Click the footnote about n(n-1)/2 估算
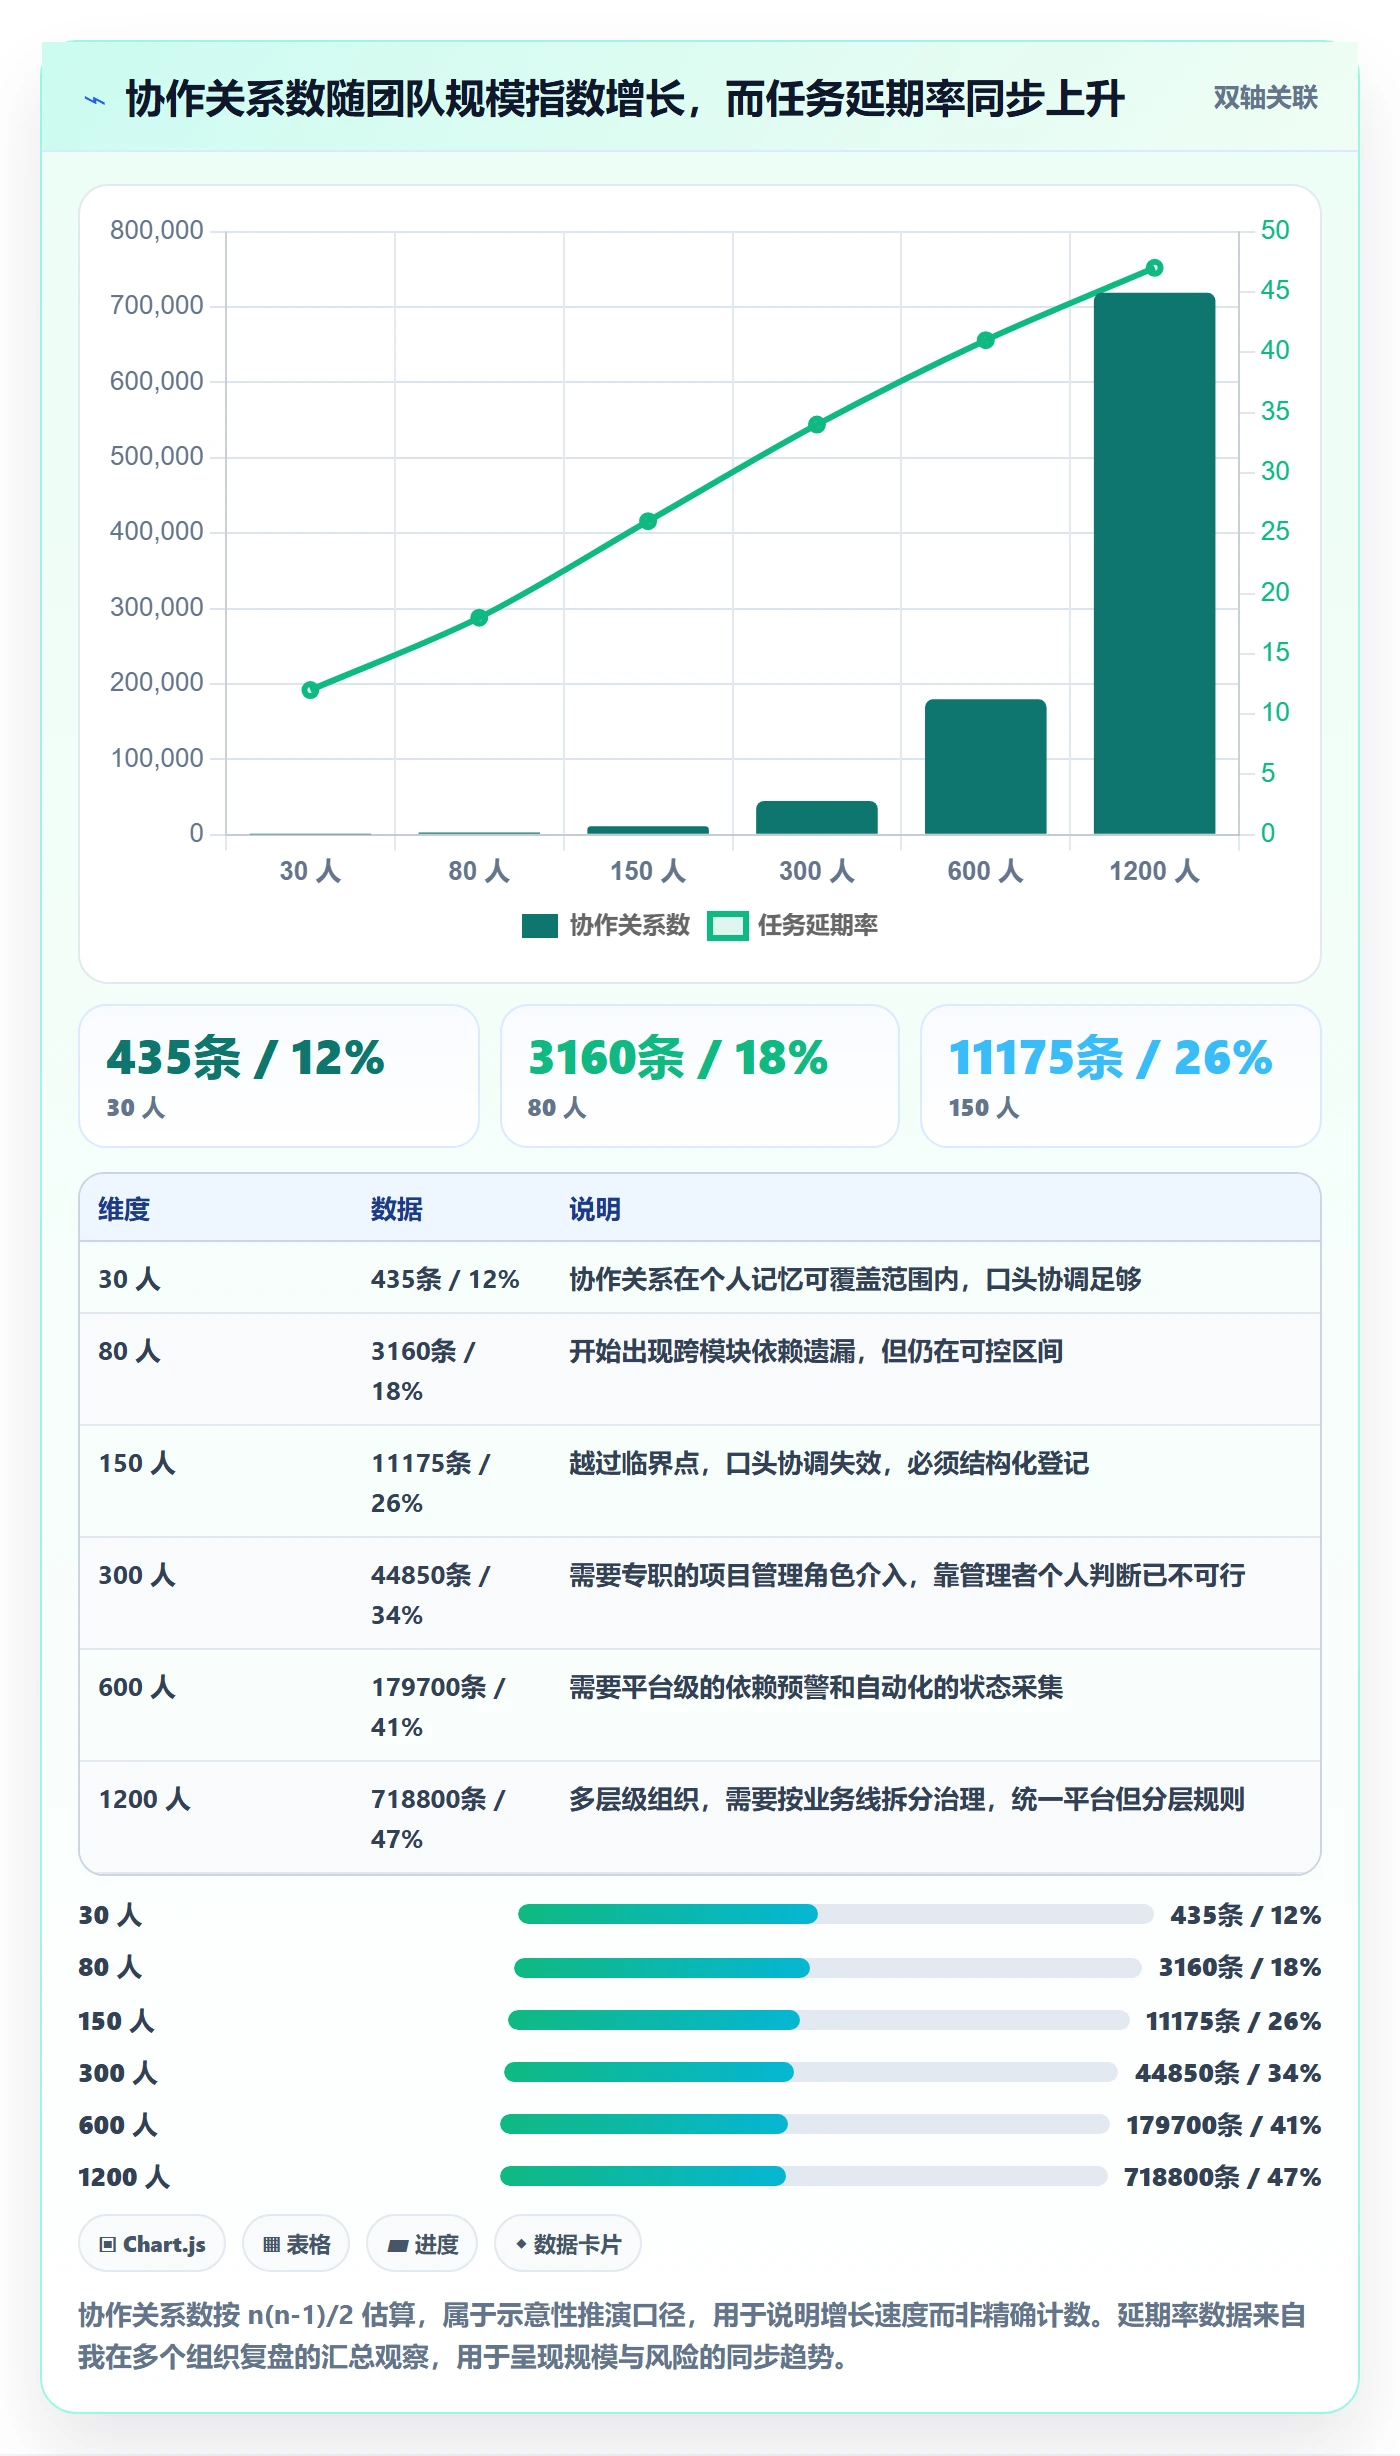 (693, 2336)
